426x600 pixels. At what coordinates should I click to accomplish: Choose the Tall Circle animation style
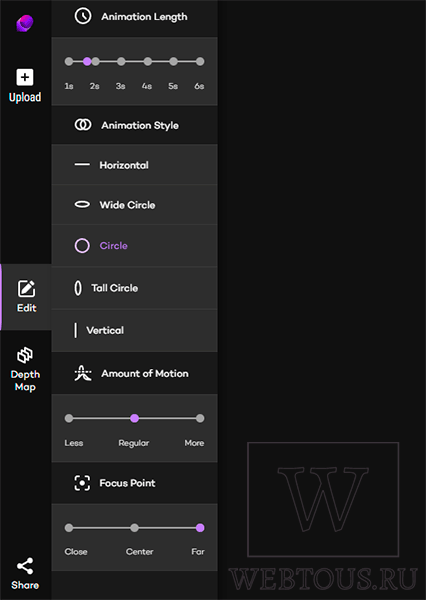[134, 288]
